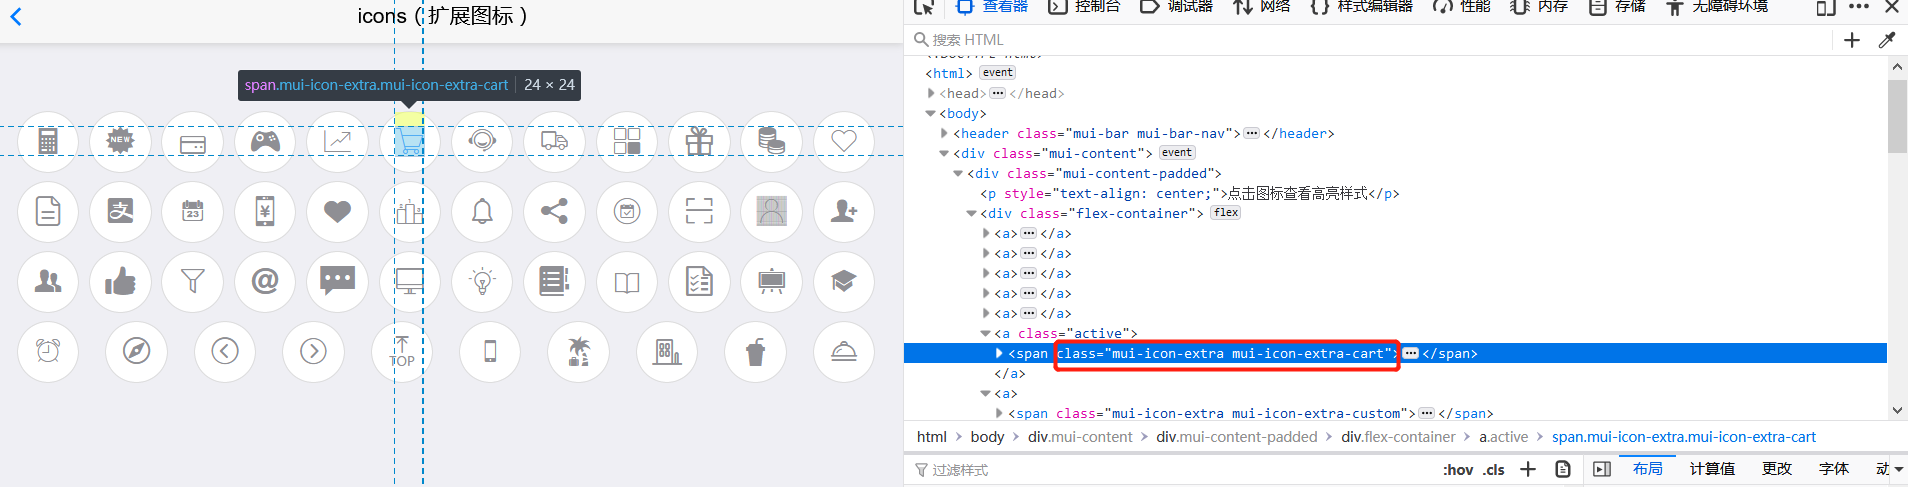Expand the mui-icon-extra-custom span node
This screenshot has width=1908, height=487.
coord(999,413)
